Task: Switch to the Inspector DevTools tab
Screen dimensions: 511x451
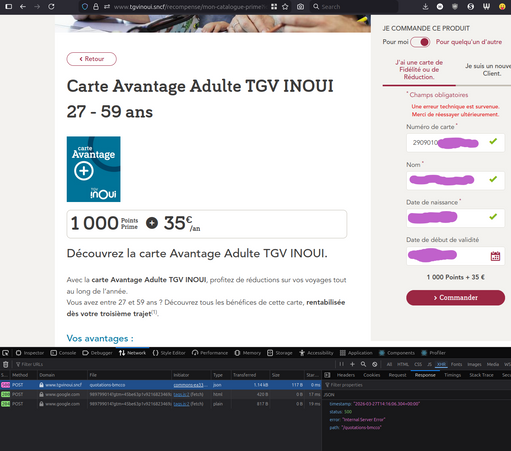Action: pyautogui.click(x=30, y=353)
